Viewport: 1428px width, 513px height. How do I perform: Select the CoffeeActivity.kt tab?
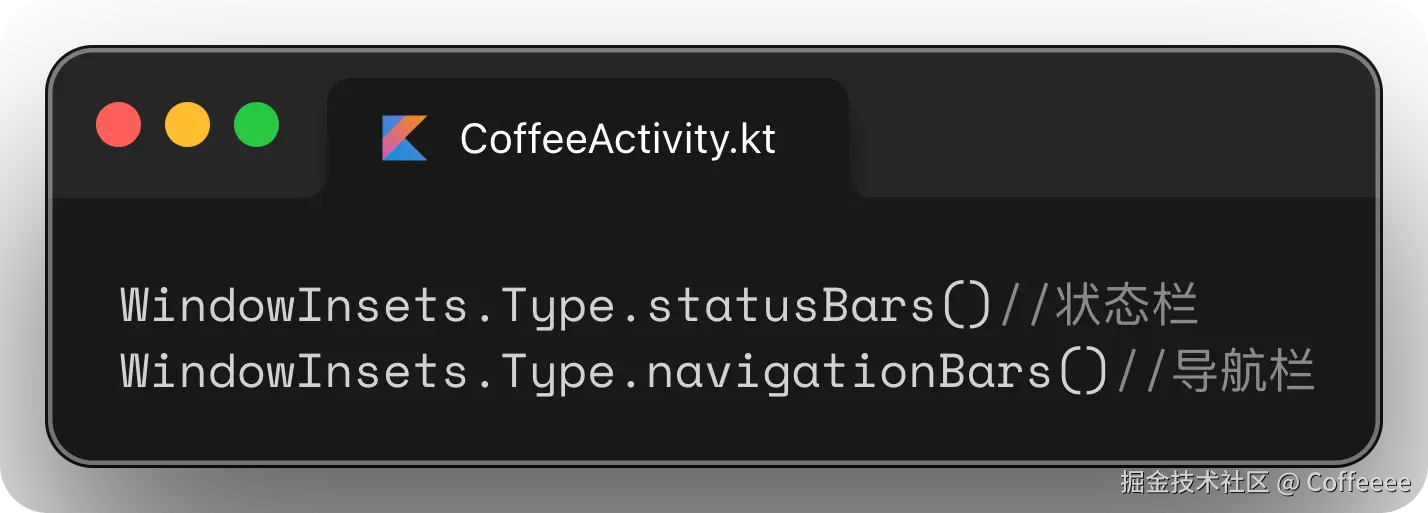[x=617, y=139]
